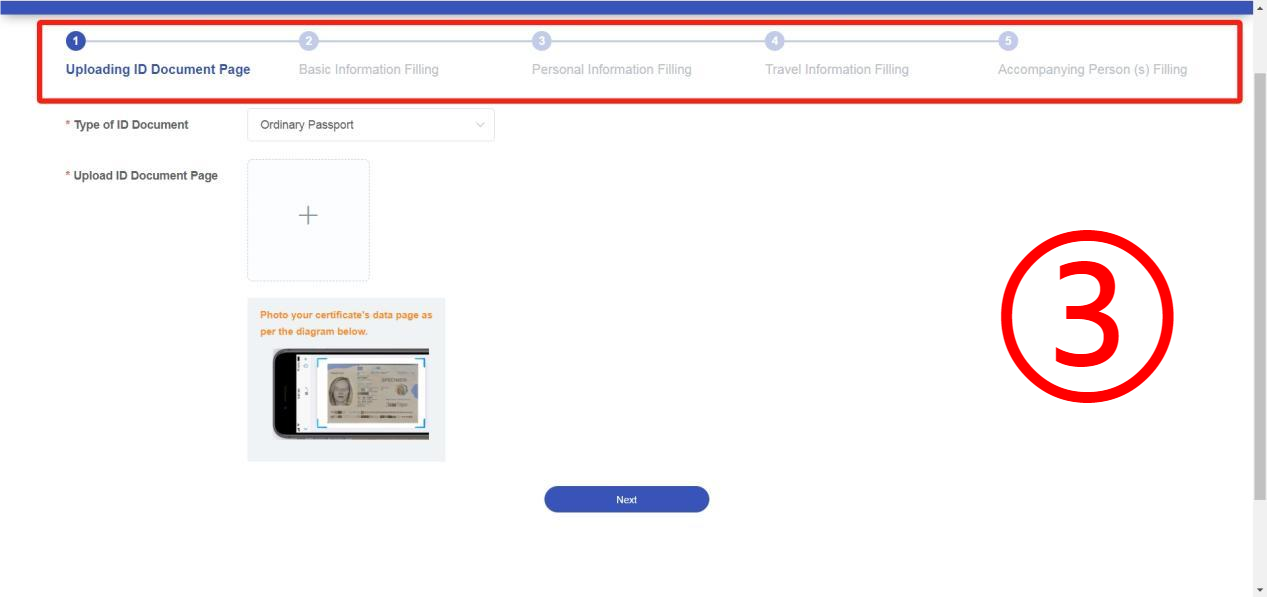Go to Accompanying Person (s) Filling step

(1093, 69)
